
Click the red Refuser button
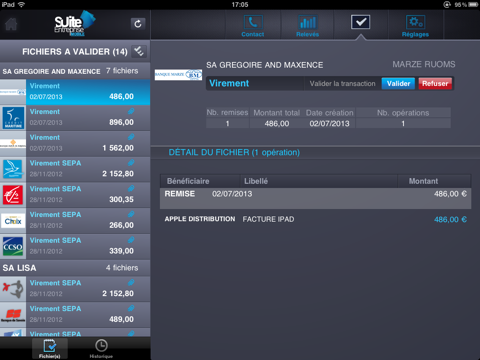[435, 83]
